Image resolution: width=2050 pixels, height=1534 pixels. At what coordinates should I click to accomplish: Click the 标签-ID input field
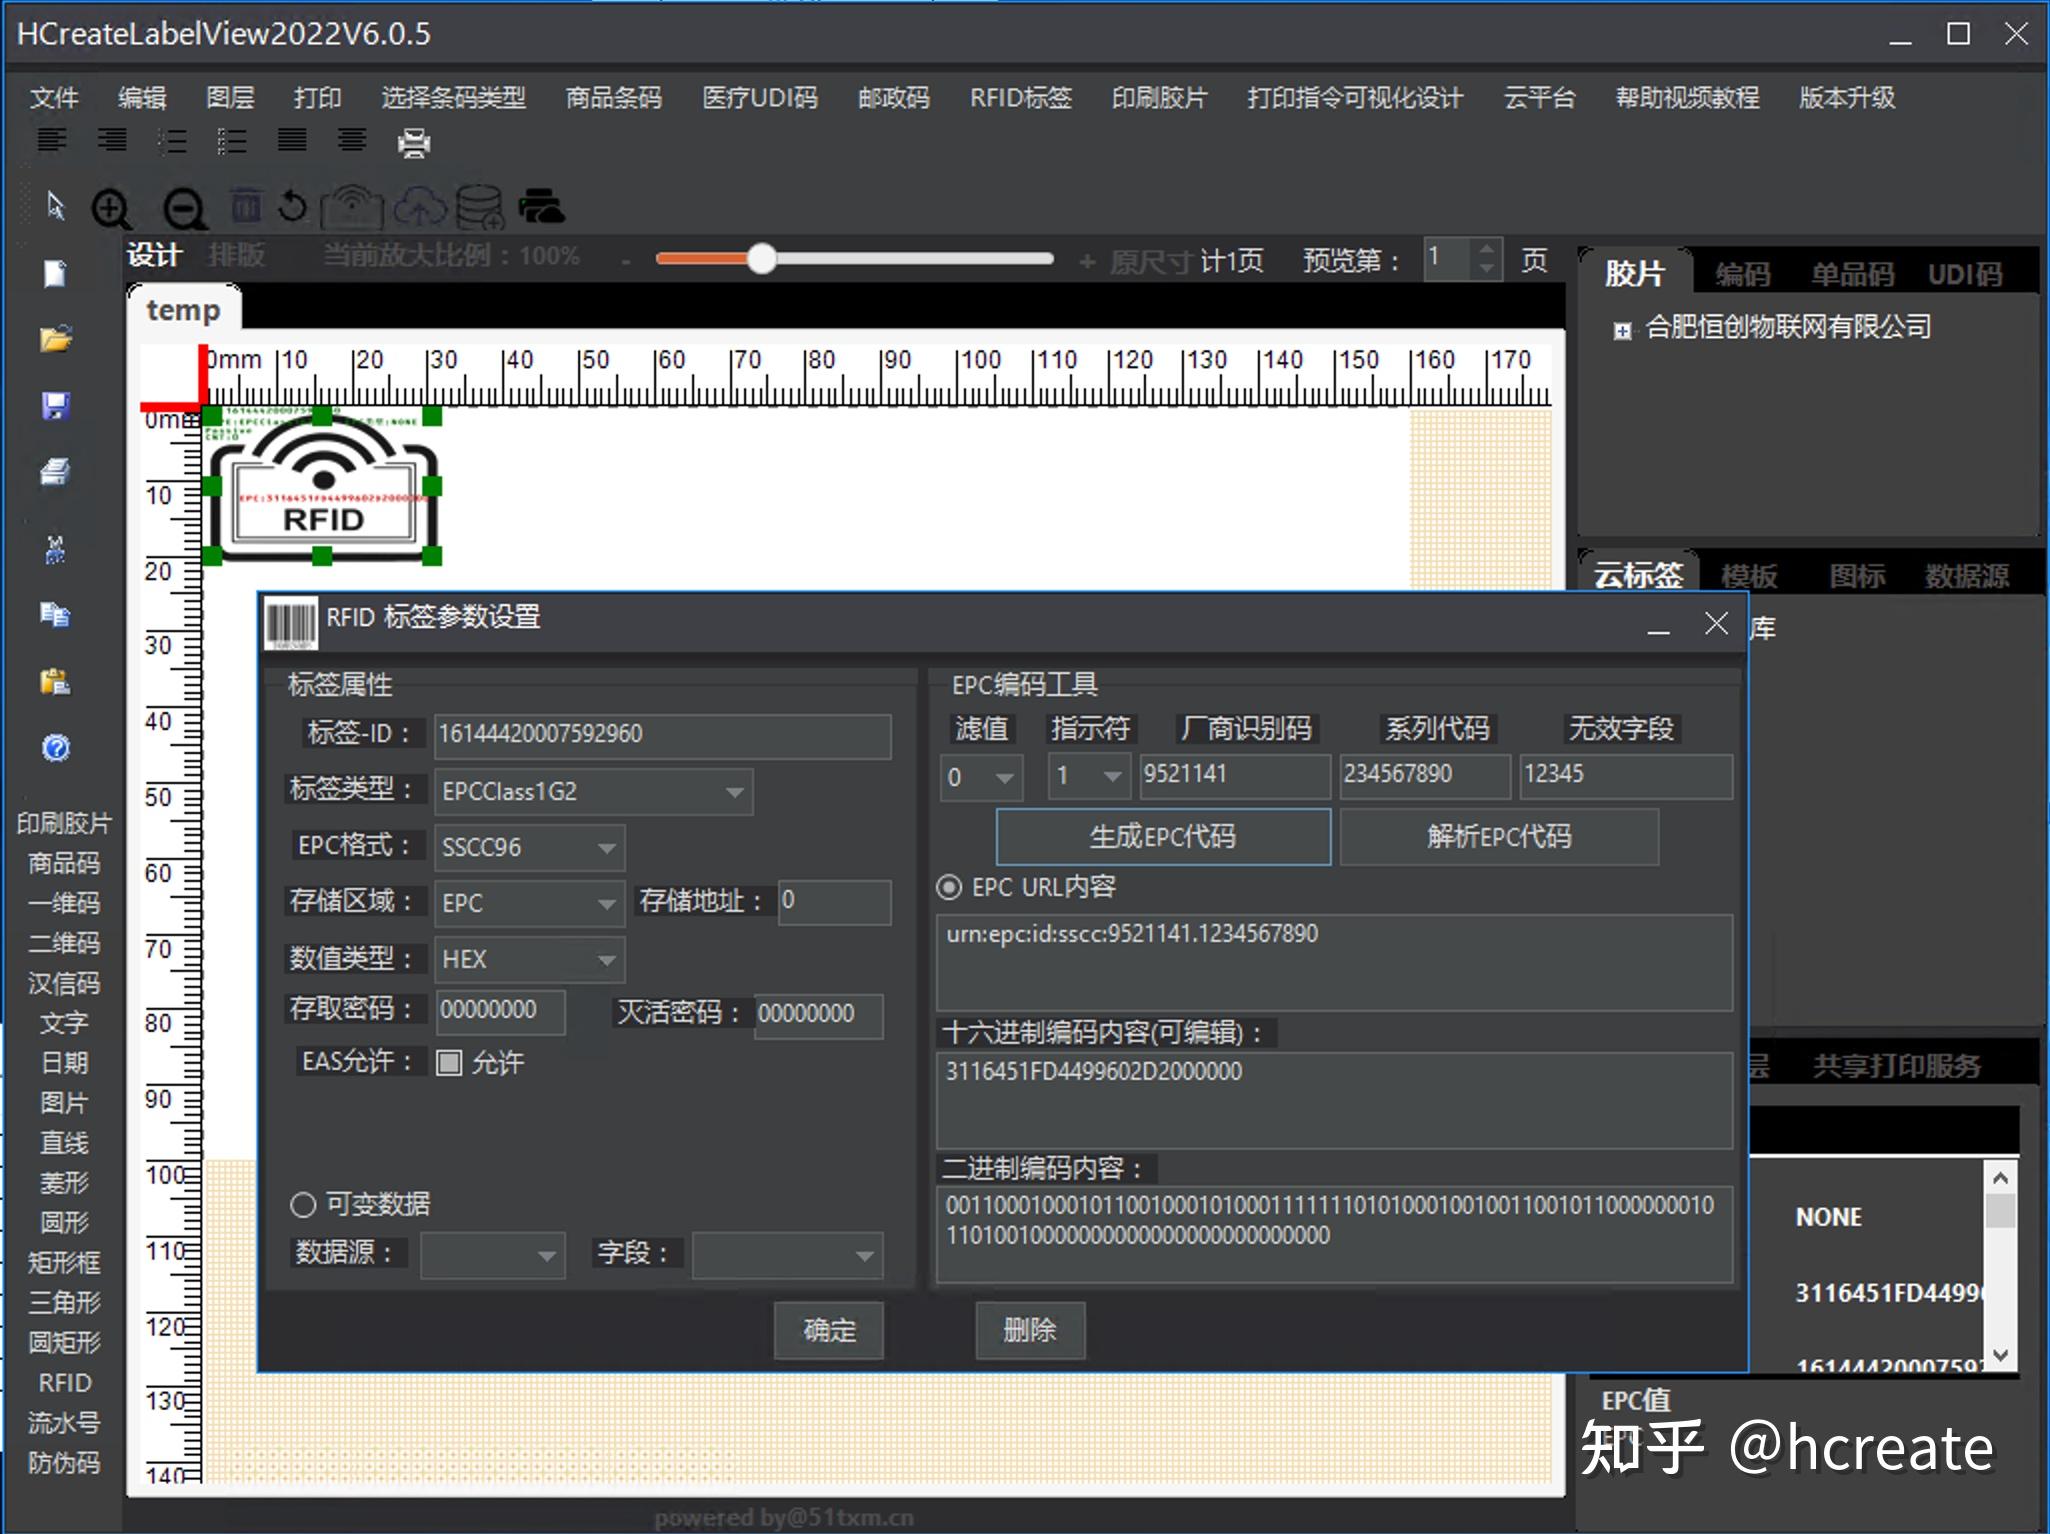pyautogui.click(x=660, y=734)
